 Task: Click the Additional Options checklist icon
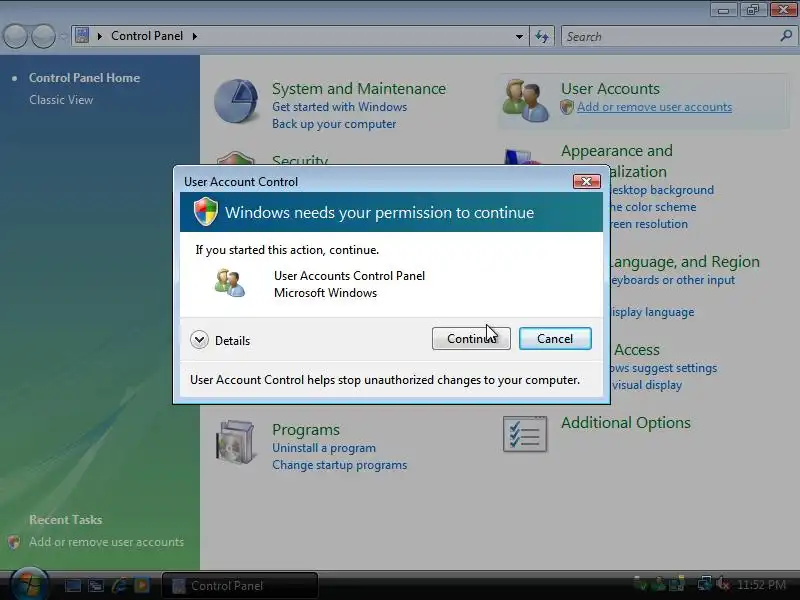click(x=524, y=434)
